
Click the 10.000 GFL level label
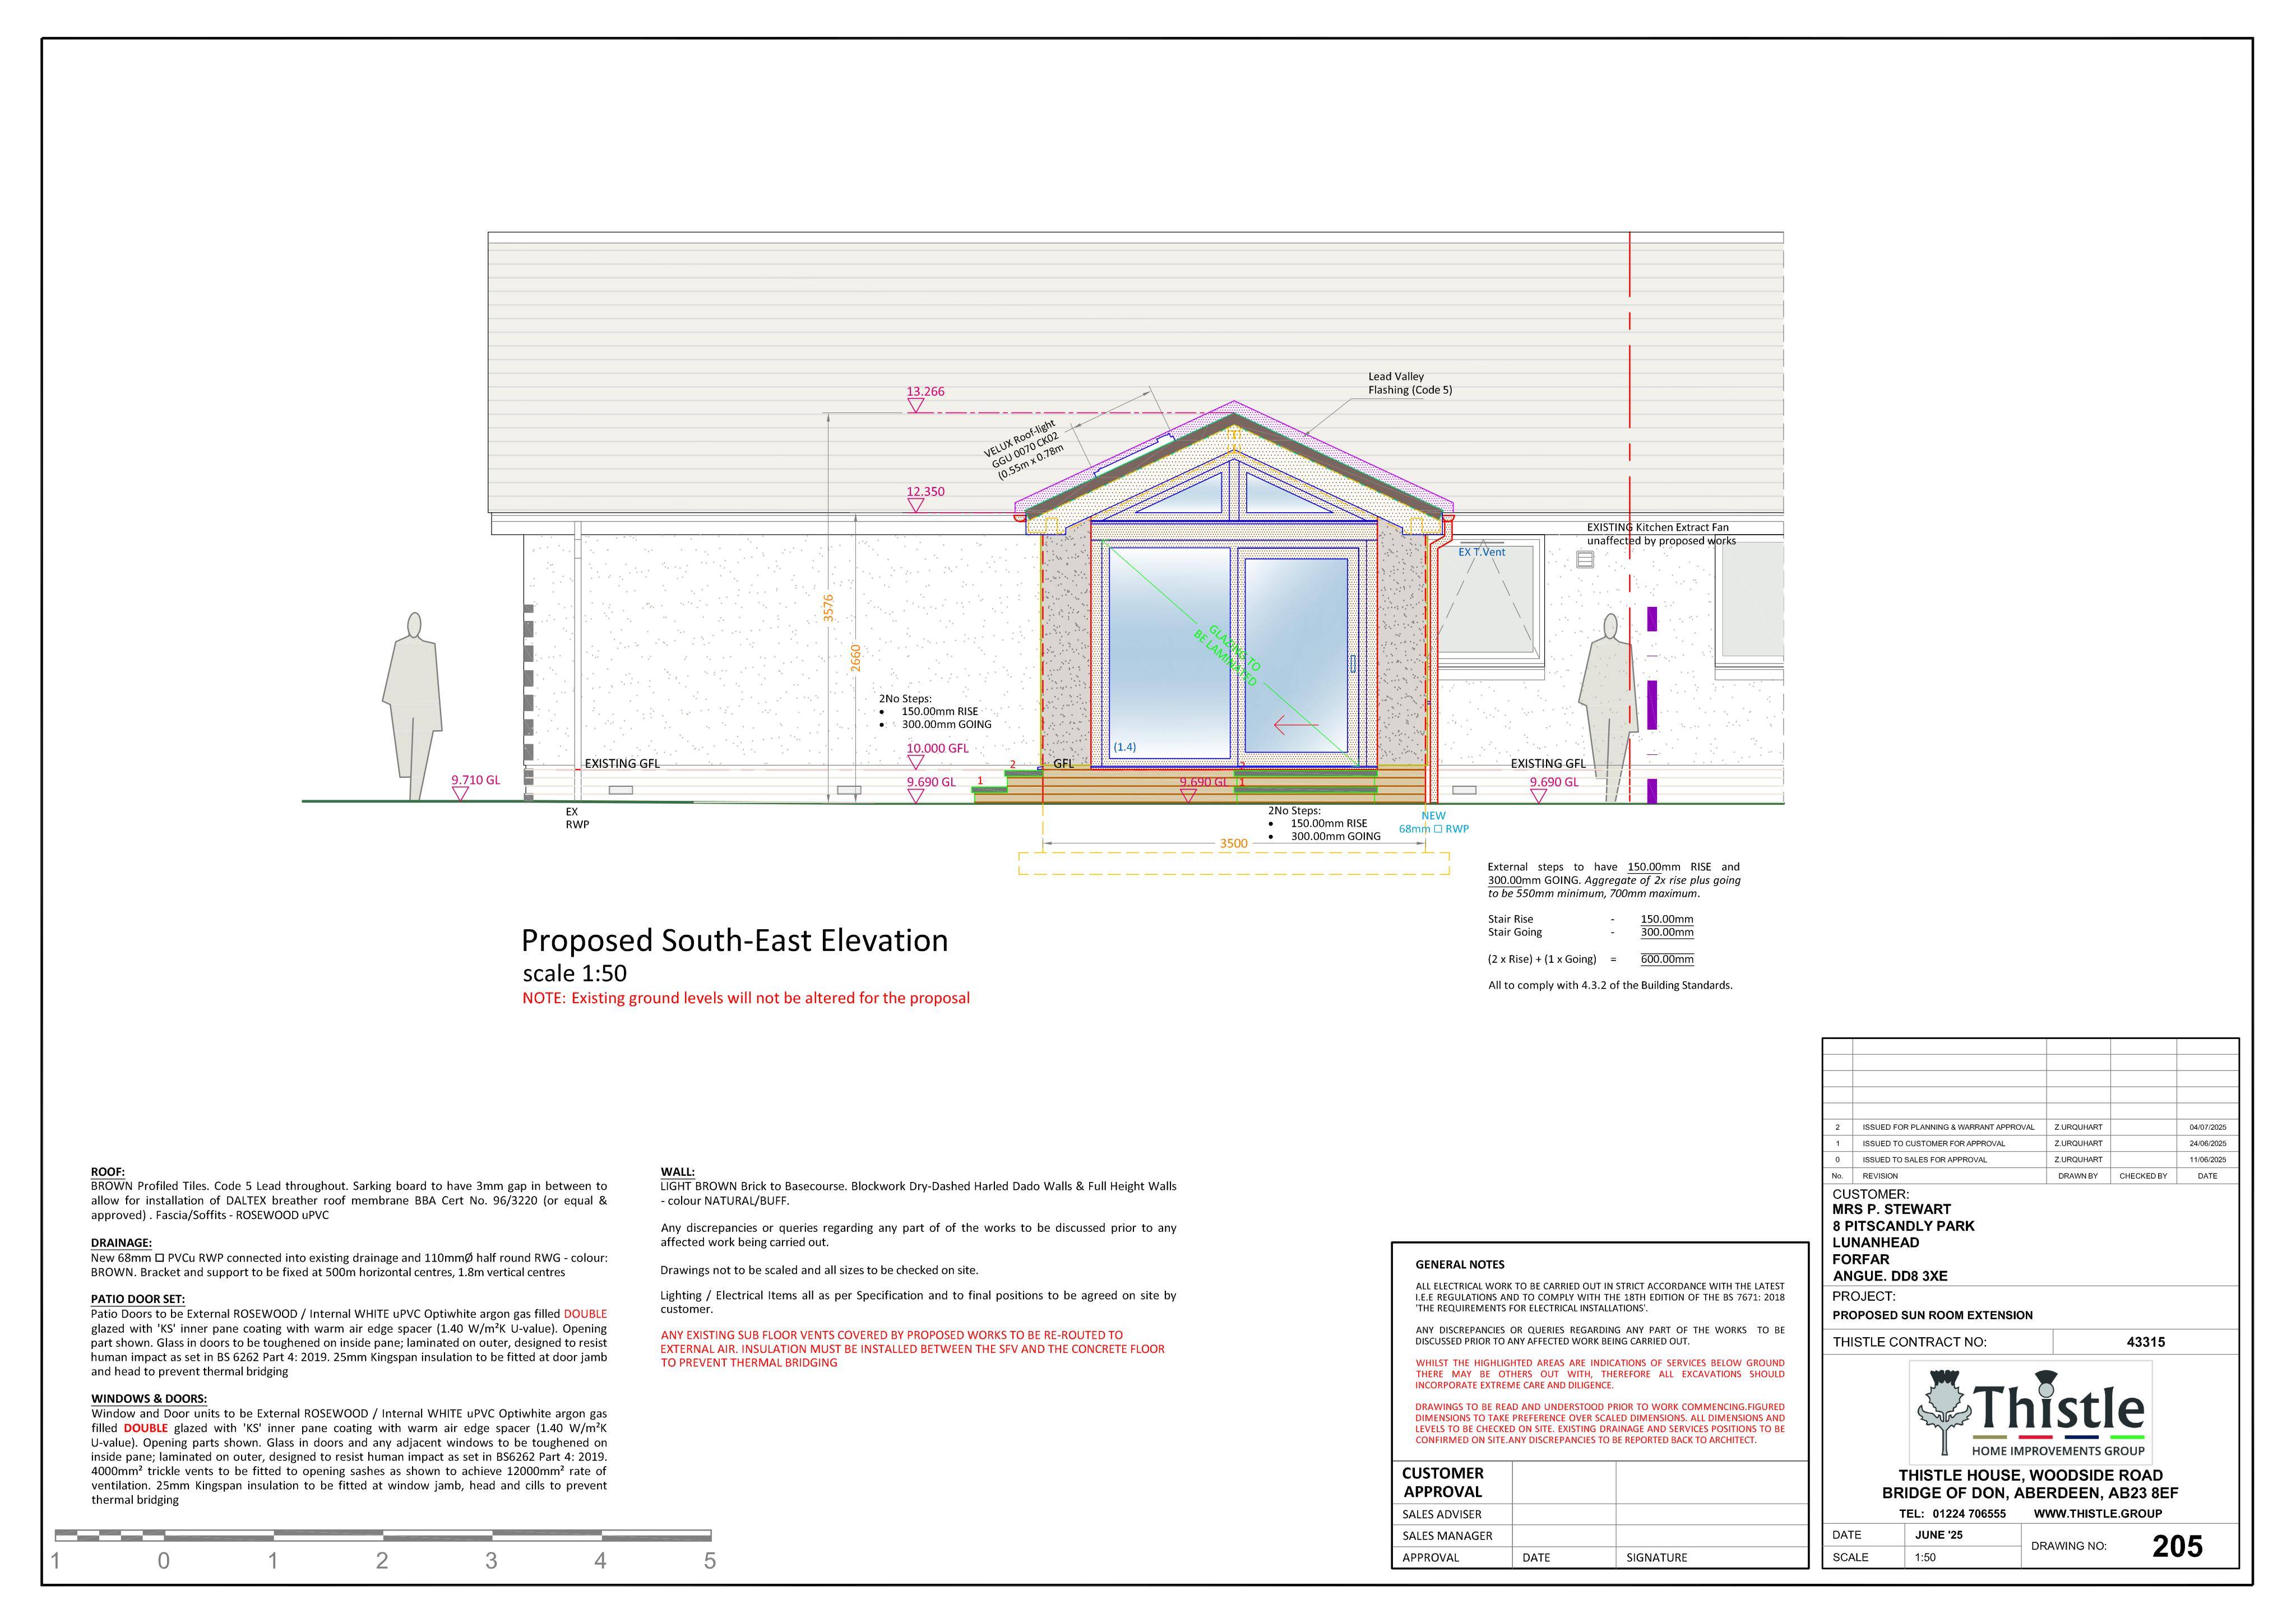pos(937,748)
